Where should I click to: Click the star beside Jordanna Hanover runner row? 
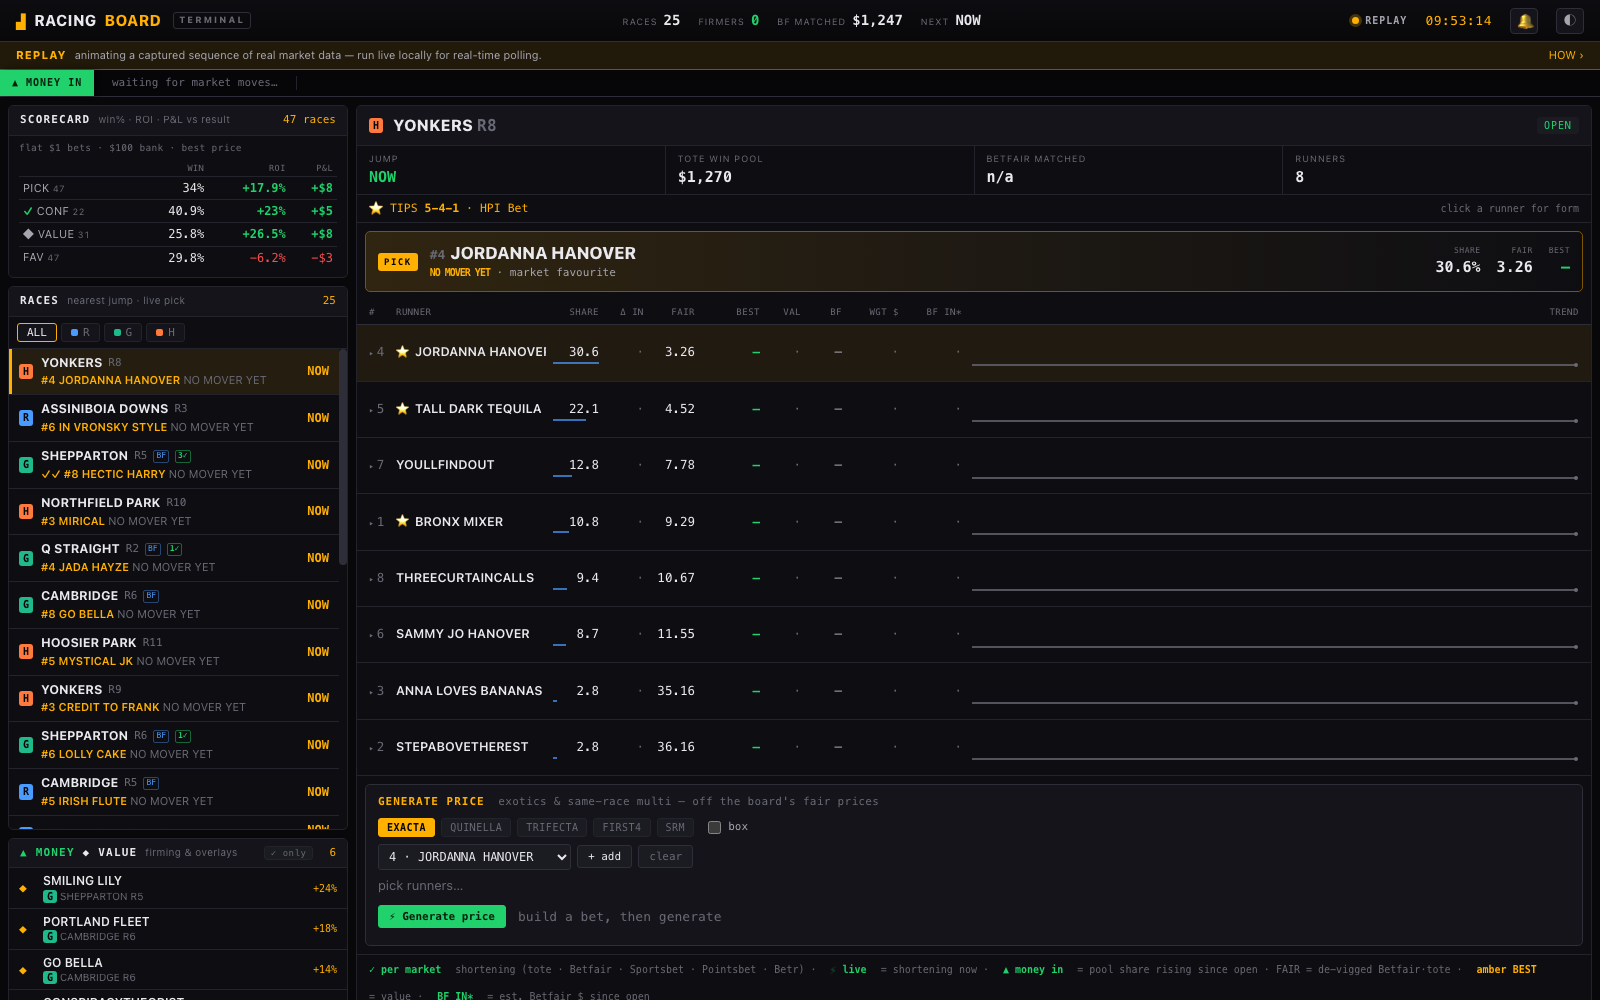click(402, 352)
